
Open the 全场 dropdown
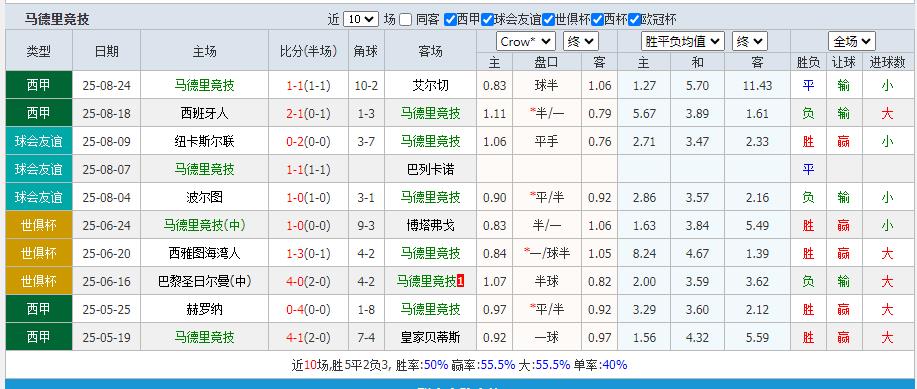click(x=852, y=42)
